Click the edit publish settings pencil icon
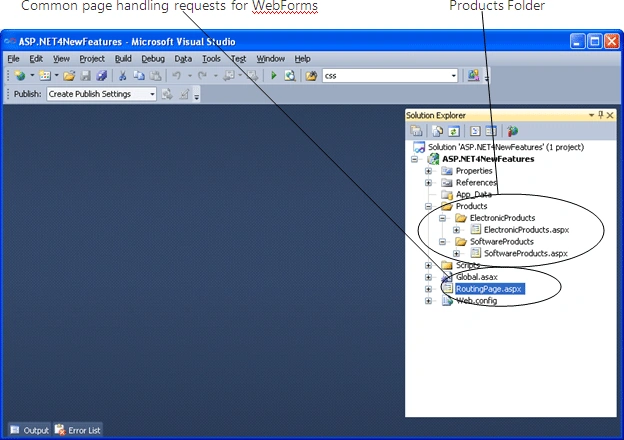 184,94
